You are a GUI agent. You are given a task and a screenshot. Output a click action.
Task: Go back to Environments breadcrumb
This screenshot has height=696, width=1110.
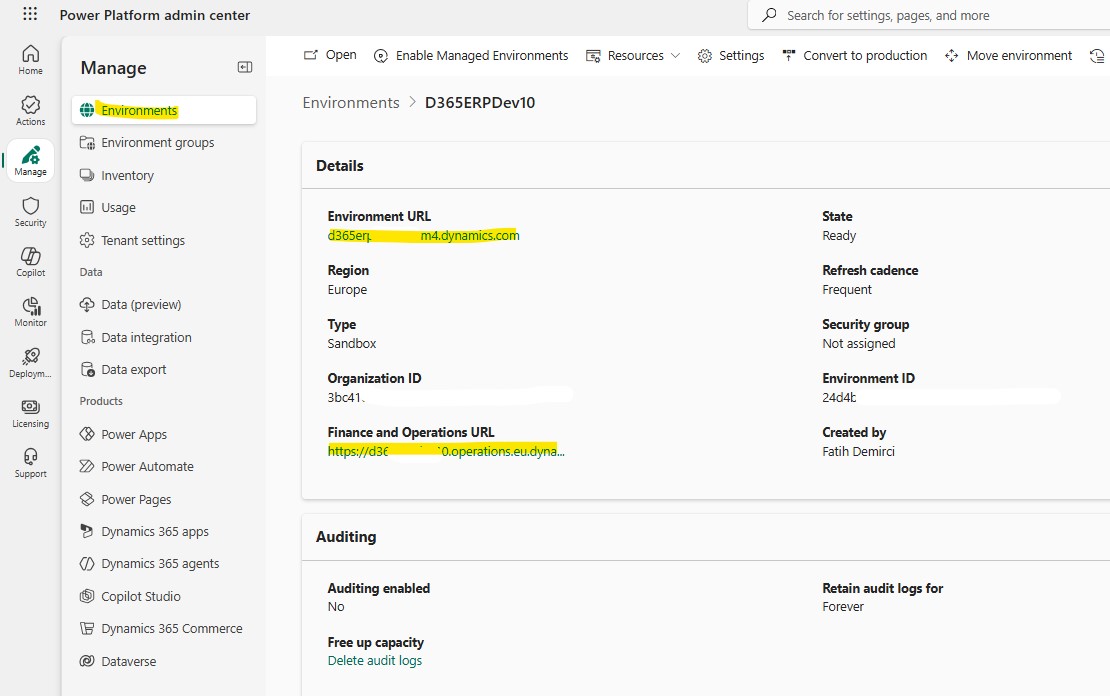(x=351, y=103)
